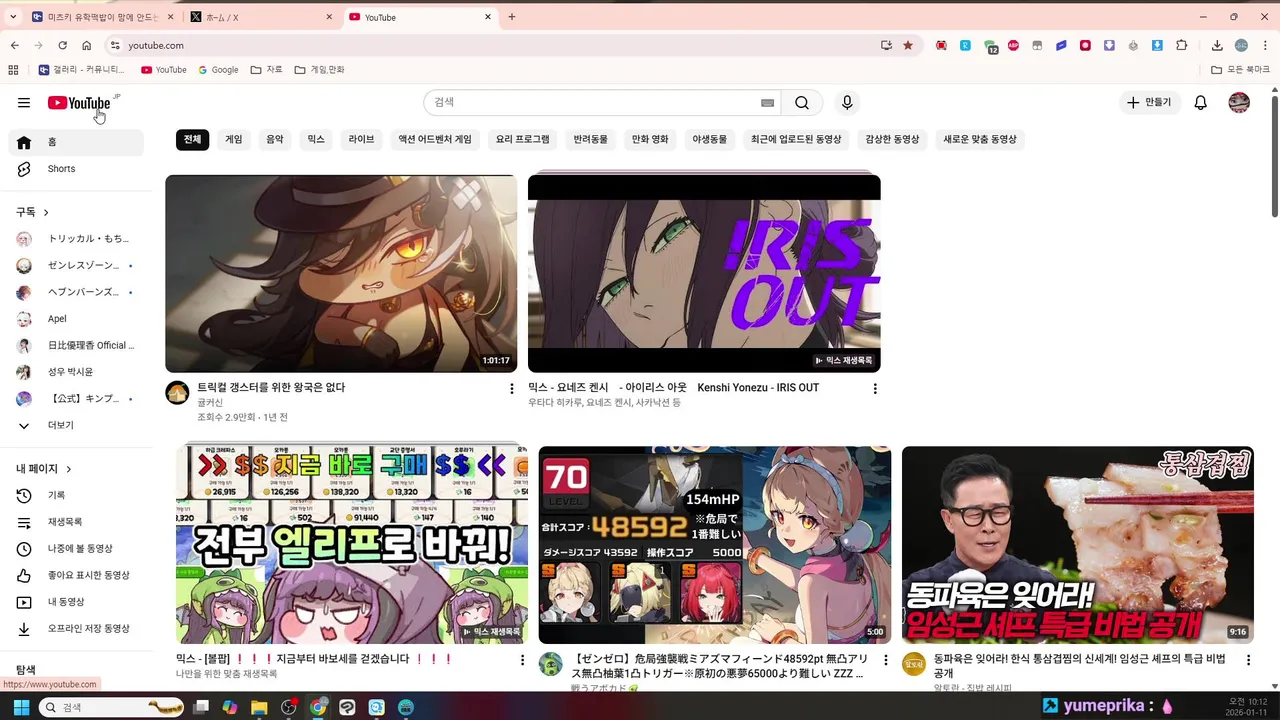Screen dimensions: 1280x720
Task: Open the 1:01:17 트릭컬 video thumbnail
Action: point(341,273)
